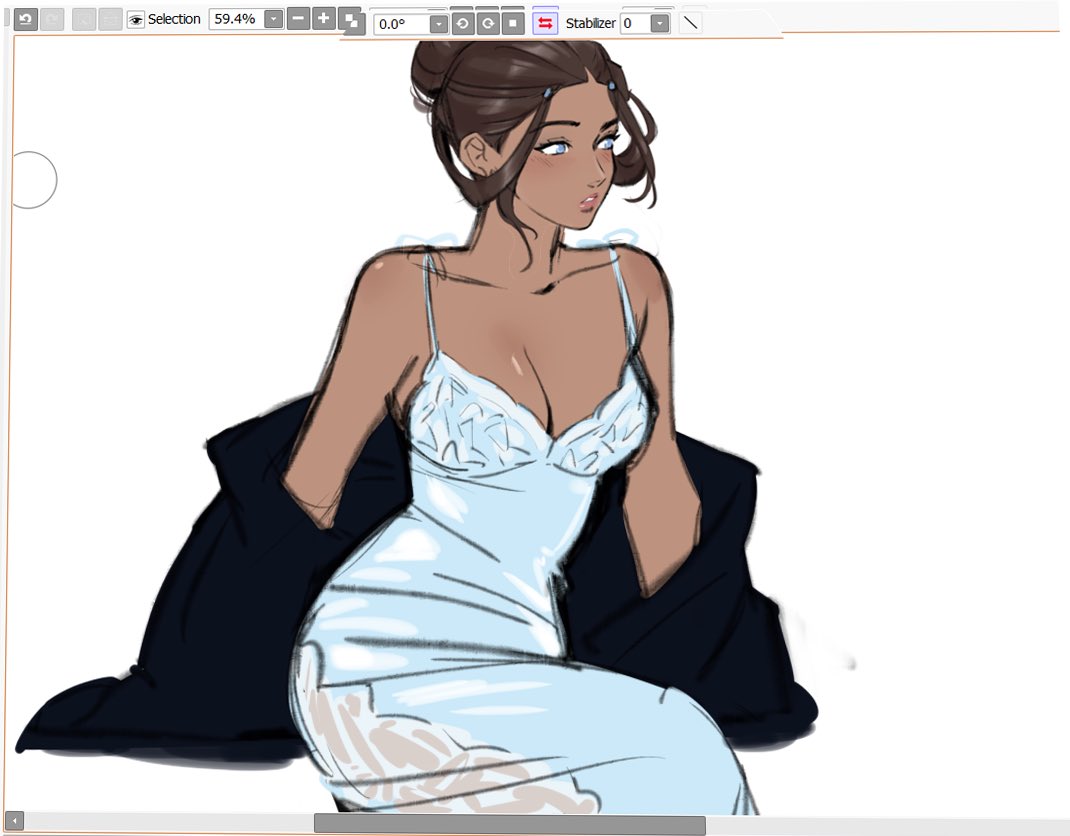Toggle the horizontal flip view button

pos(545,23)
